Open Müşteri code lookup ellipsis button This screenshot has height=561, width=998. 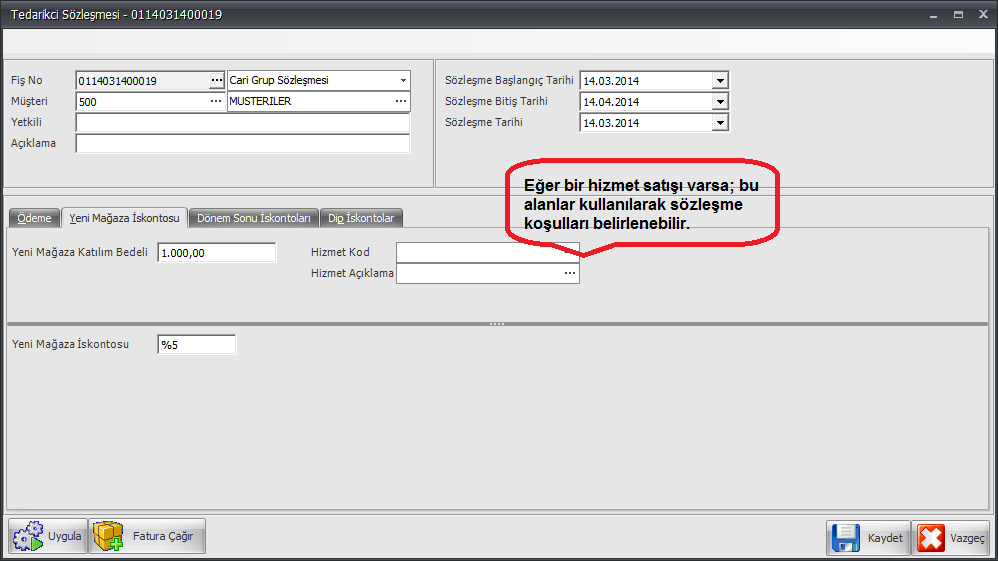click(x=217, y=101)
